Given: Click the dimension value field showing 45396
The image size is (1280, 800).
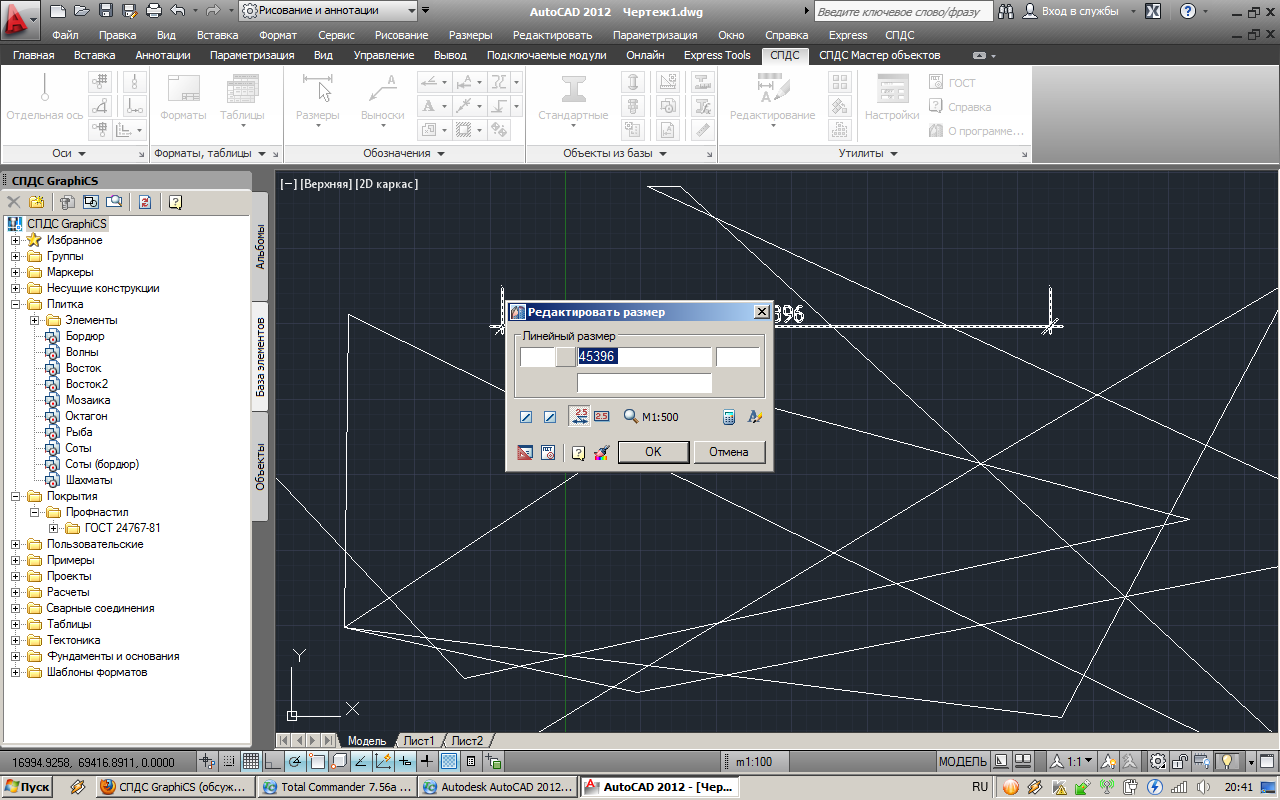Looking at the screenshot, I should (644, 357).
